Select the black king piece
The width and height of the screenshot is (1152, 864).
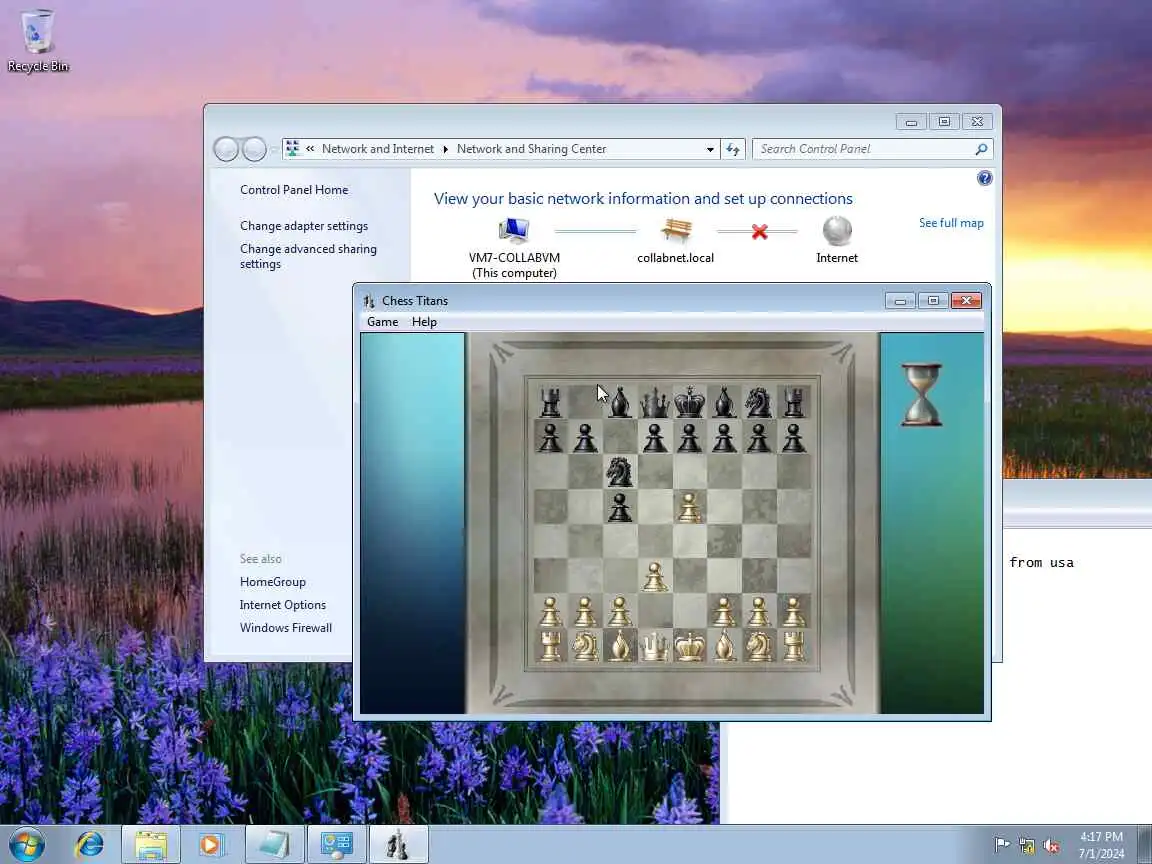point(689,401)
